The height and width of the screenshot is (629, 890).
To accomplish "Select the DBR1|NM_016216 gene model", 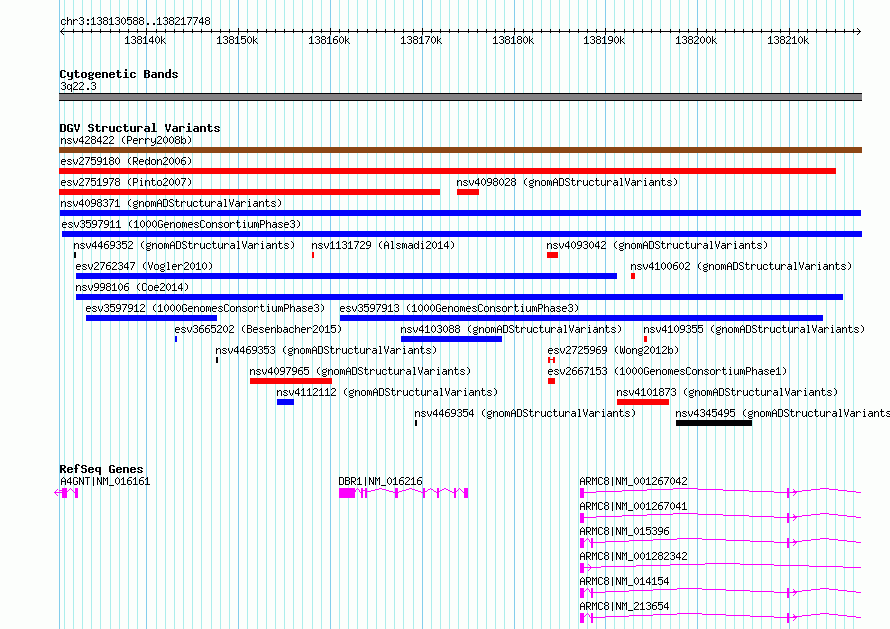I will pyautogui.click(x=404, y=493).
